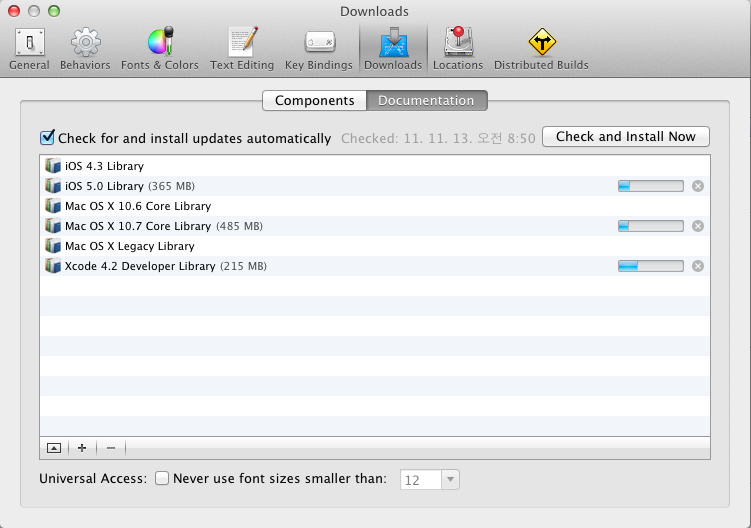This screenshot has height=528, width=751.
Task: Remove documentation set with minus button
Action: tap(111, 448)
